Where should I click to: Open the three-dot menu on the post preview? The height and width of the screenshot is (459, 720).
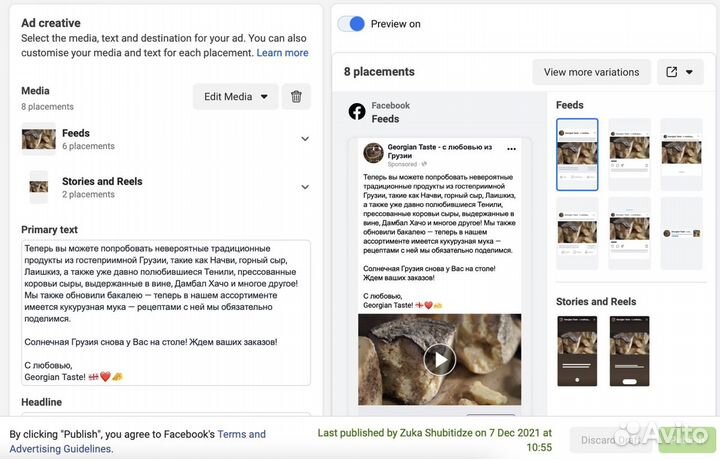(x=510, y=153)
